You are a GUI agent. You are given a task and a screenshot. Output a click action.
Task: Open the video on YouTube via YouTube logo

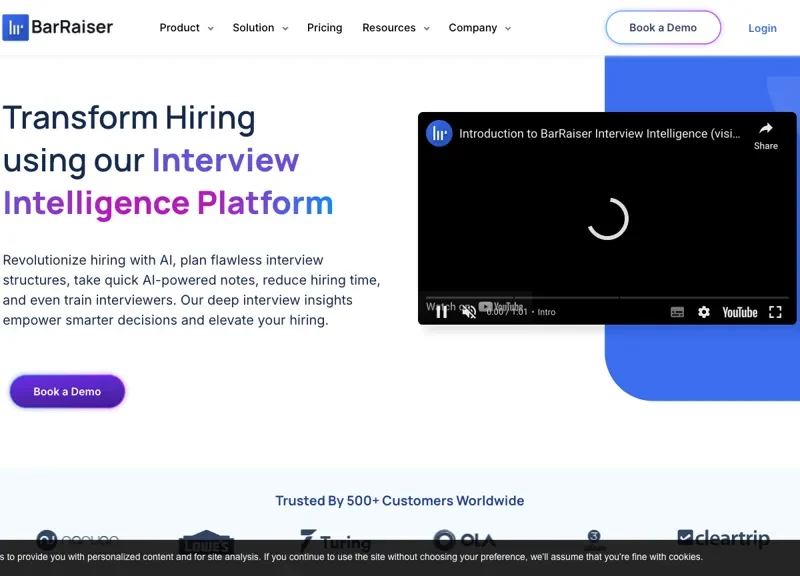(x=740, y=312)
